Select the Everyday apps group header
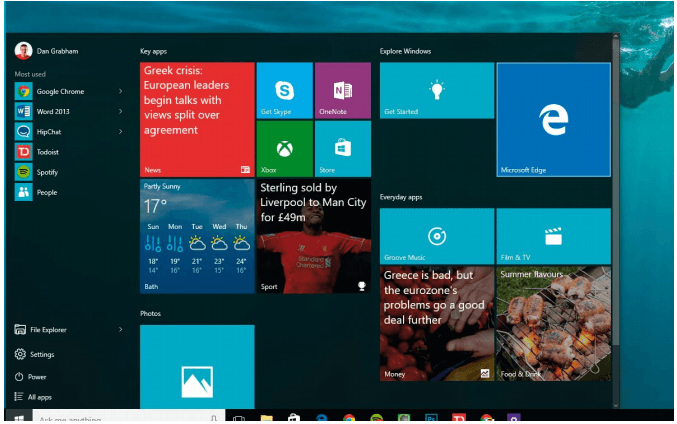 pyautogui.click(x=401, y=197)
